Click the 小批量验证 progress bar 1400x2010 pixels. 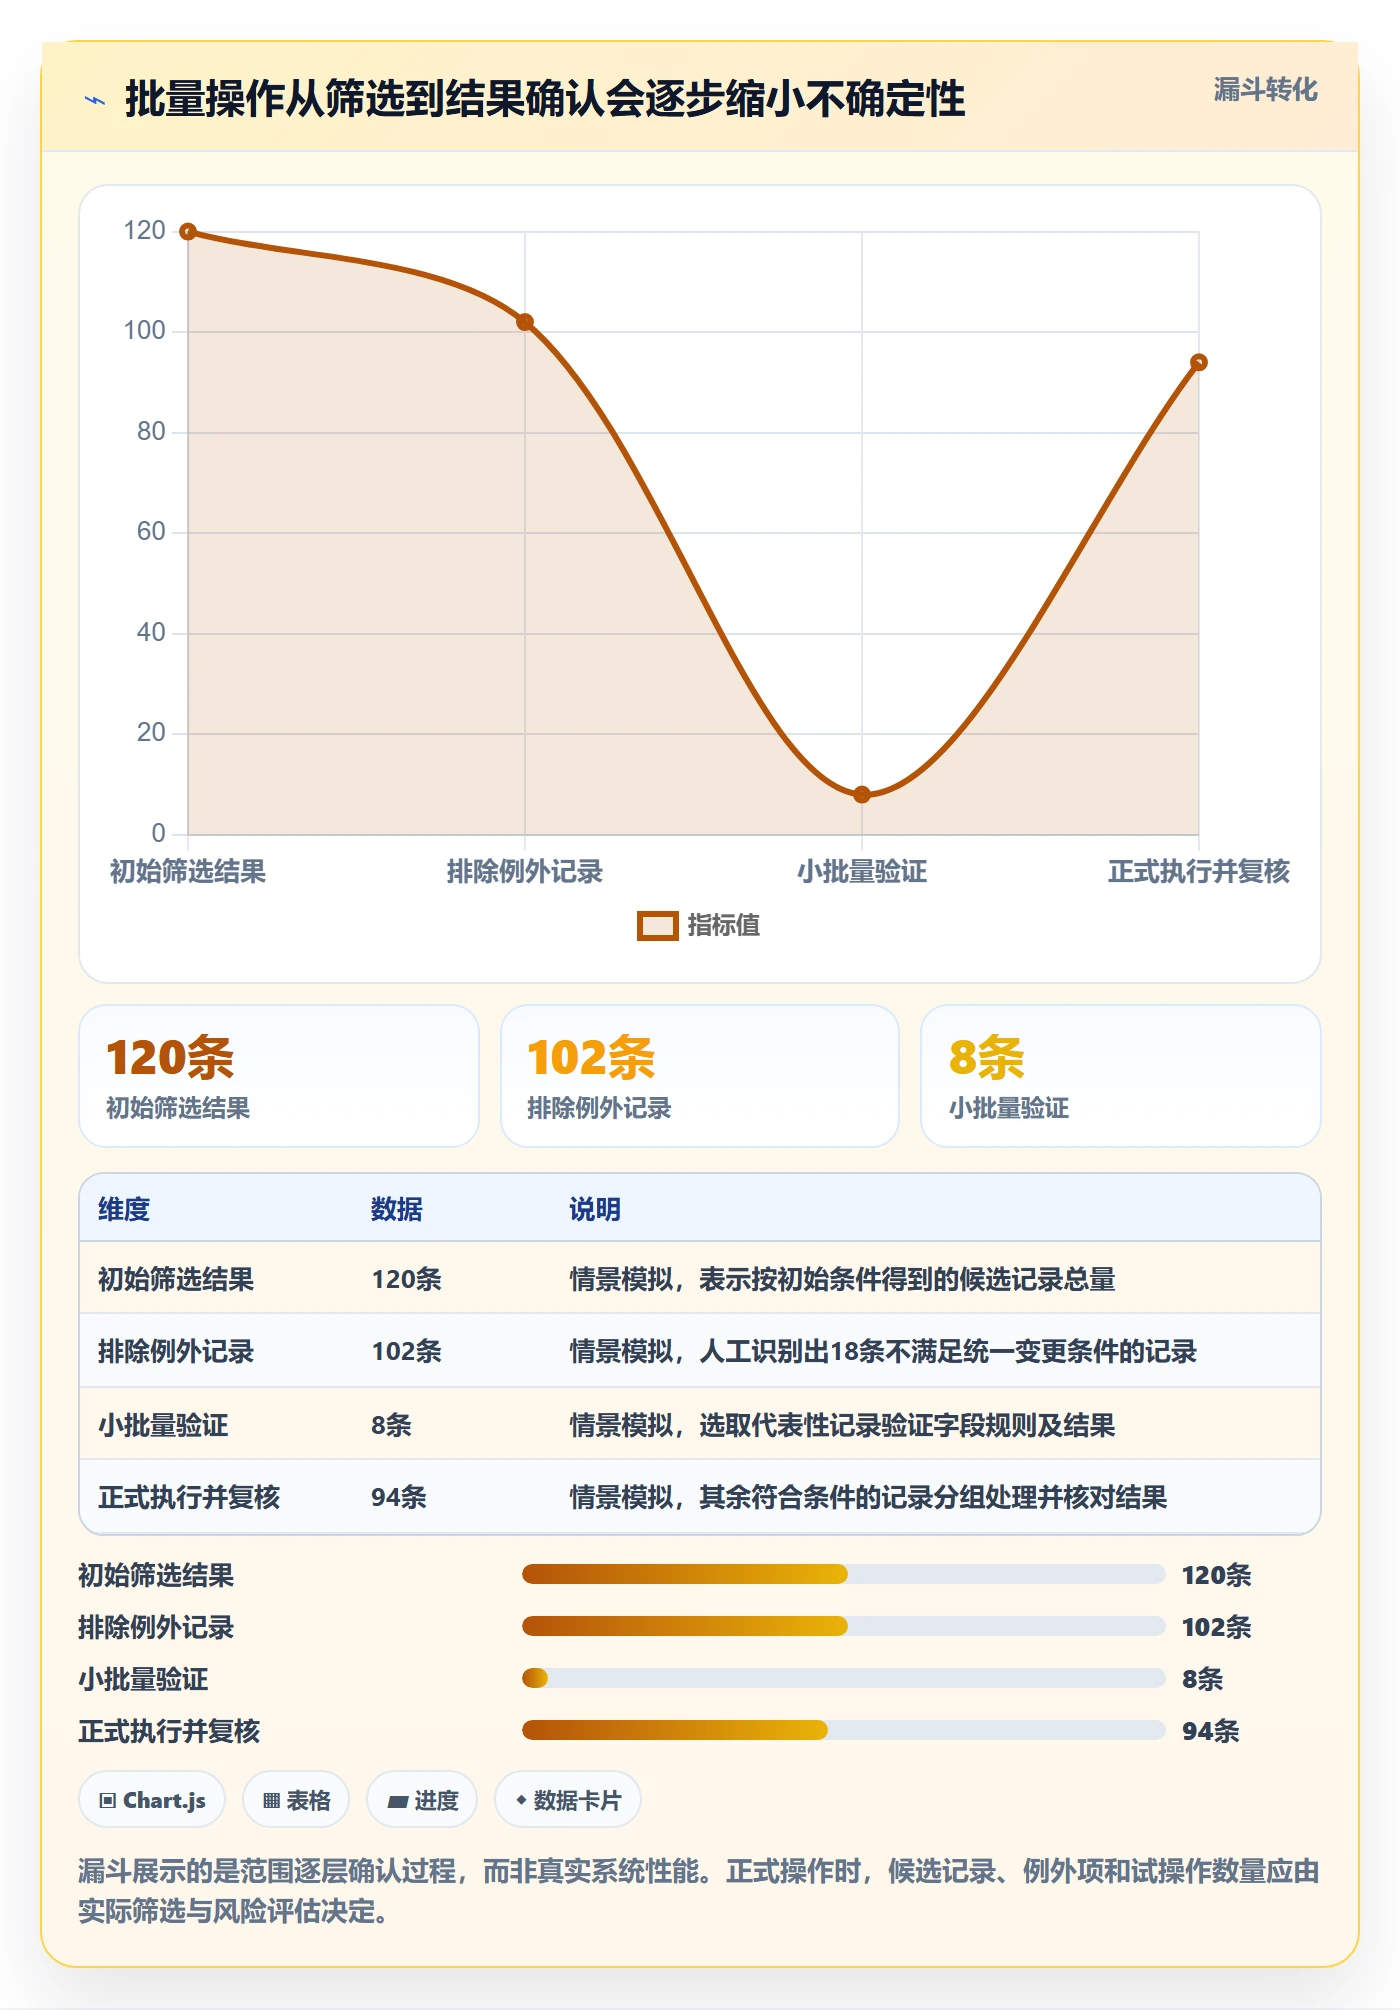pos(843,1679)
